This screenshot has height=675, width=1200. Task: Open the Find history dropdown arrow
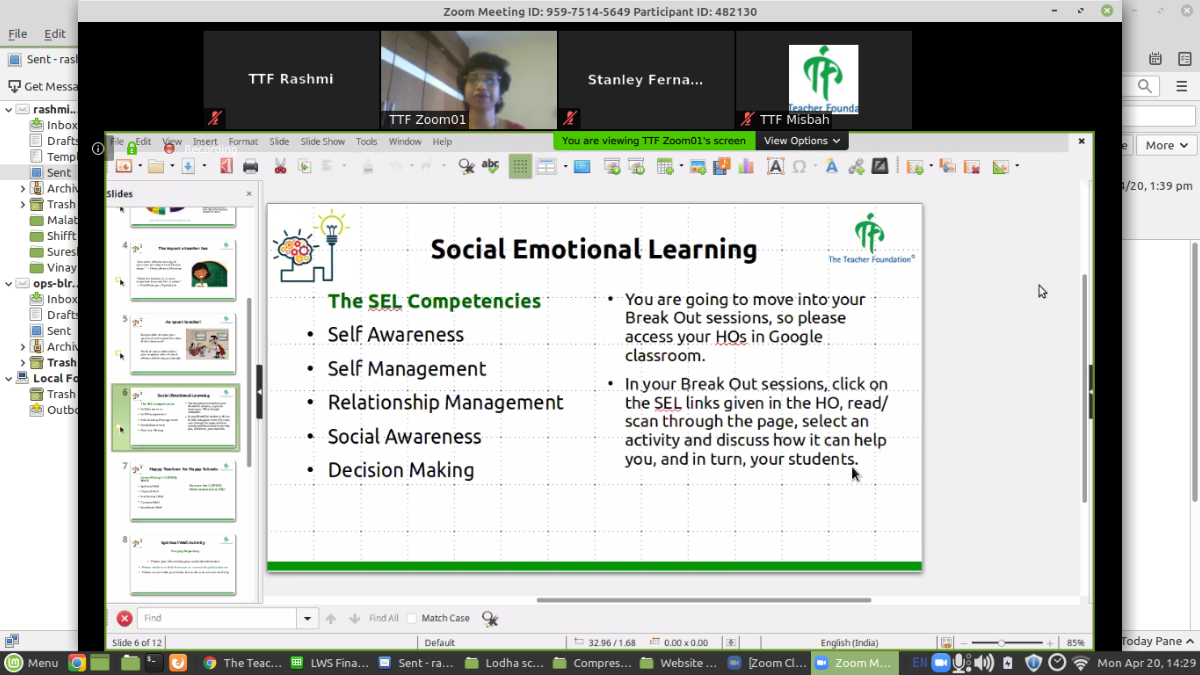click(308, 619)
